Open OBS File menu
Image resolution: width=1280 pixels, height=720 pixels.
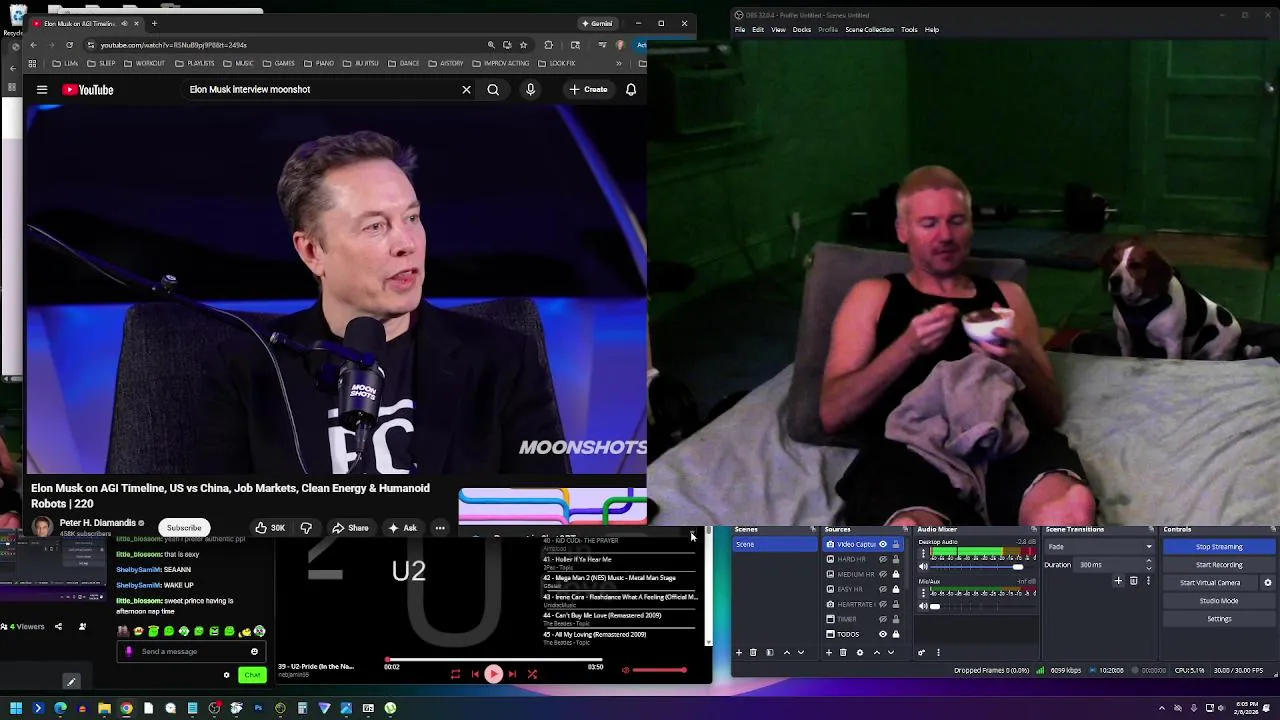[740, 30]
